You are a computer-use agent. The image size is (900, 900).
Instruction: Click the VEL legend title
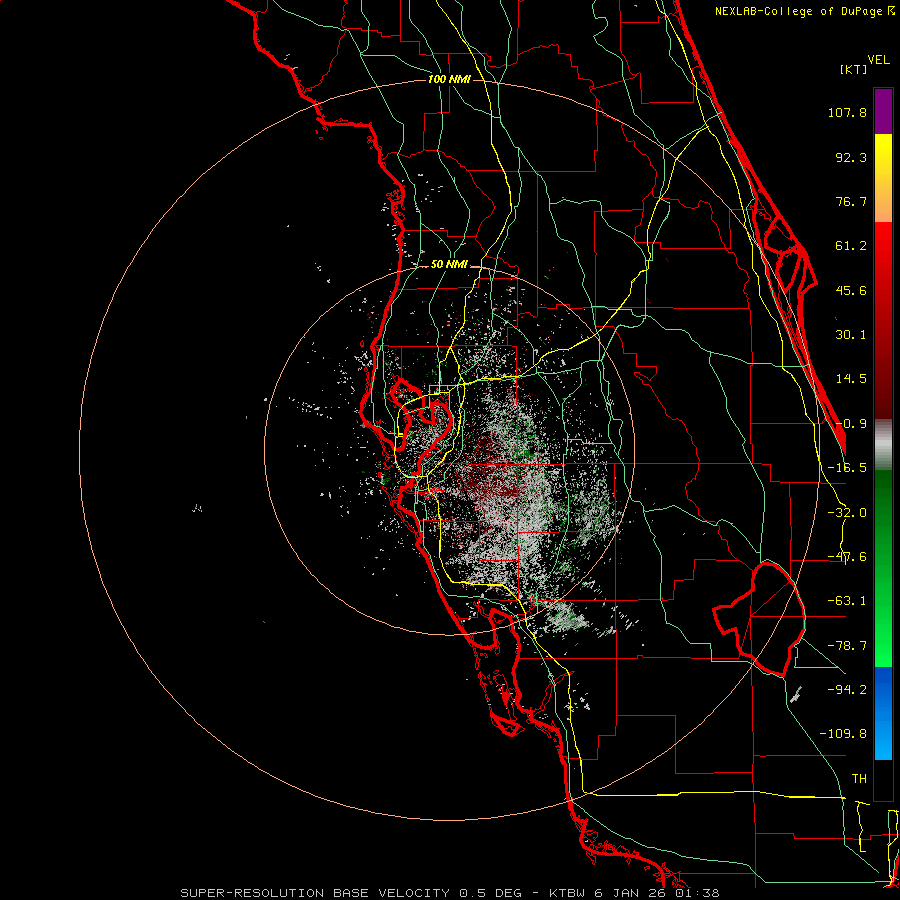pyautogui.click(x=878, y=60)
